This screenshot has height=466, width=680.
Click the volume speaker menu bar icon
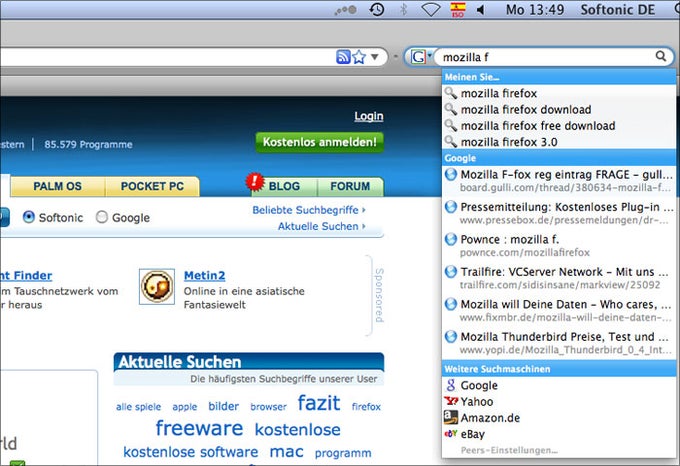click(x=480, y=10)
